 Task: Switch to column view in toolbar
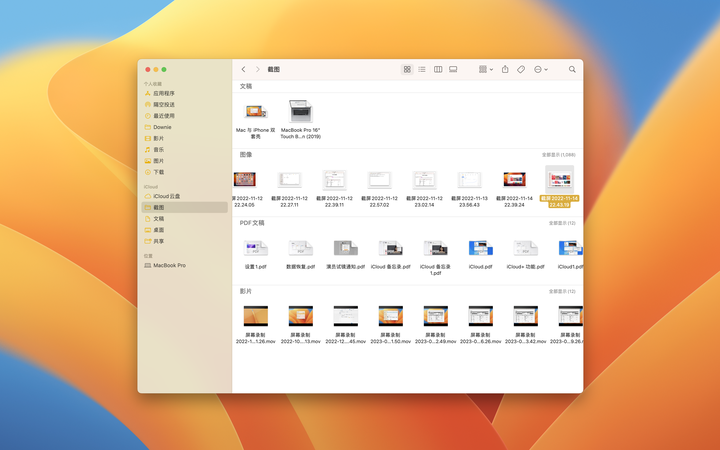[x=438, y=69]
